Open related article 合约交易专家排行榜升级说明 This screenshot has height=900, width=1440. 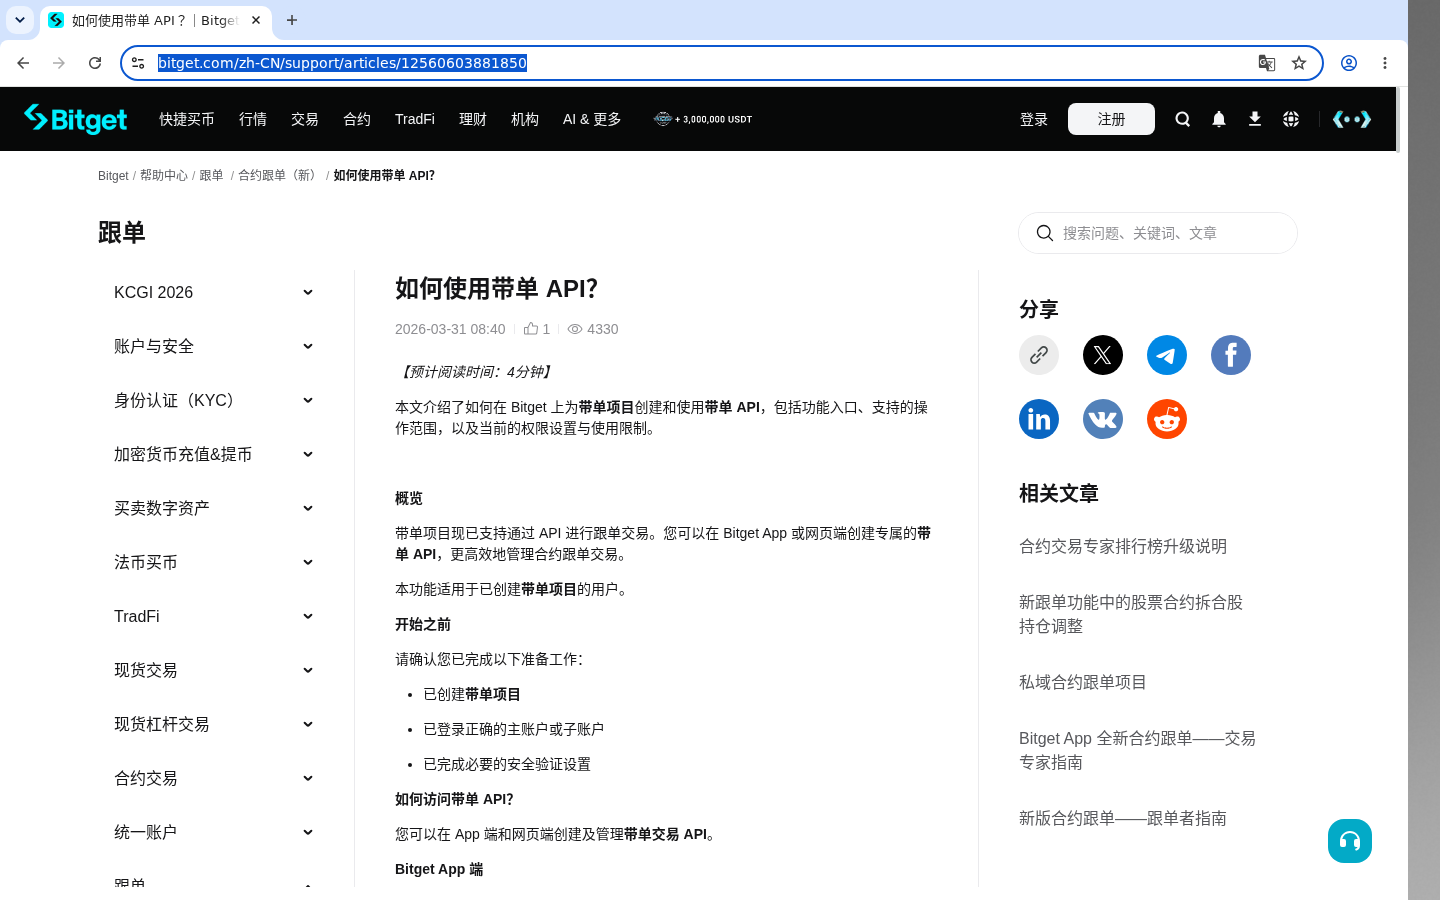click(1123, 546)
